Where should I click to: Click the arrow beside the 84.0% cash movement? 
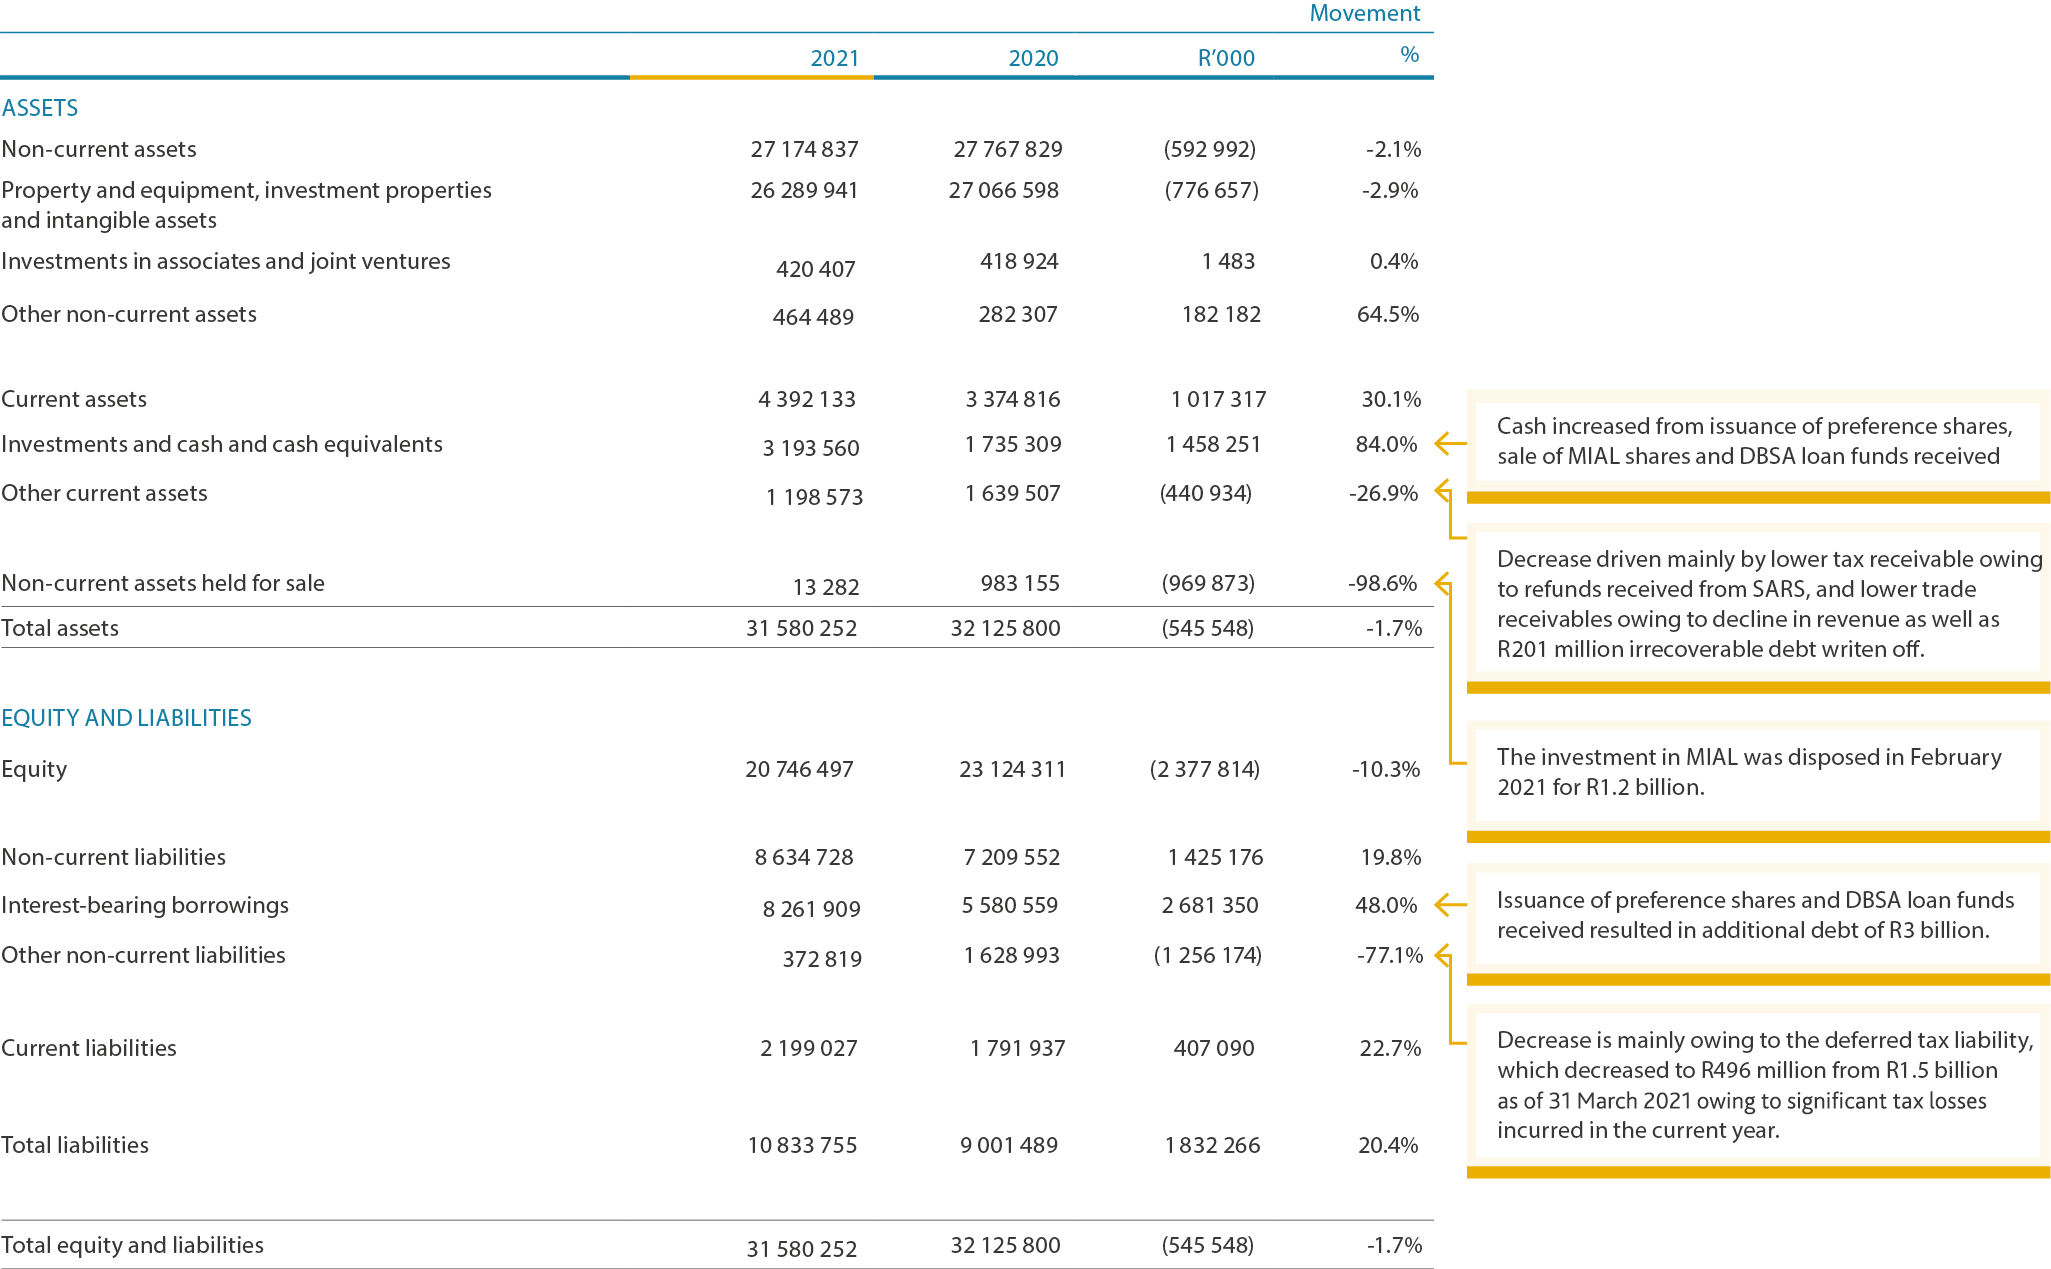[x=1448, y=443]
